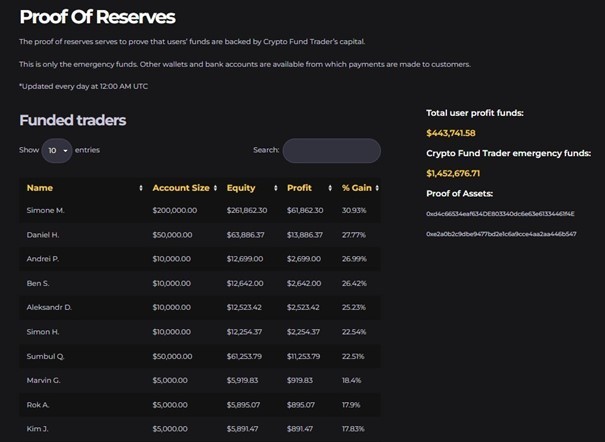Click profit value $61,862.30
This screenshot has height=442, width=605.
(305, 210)
